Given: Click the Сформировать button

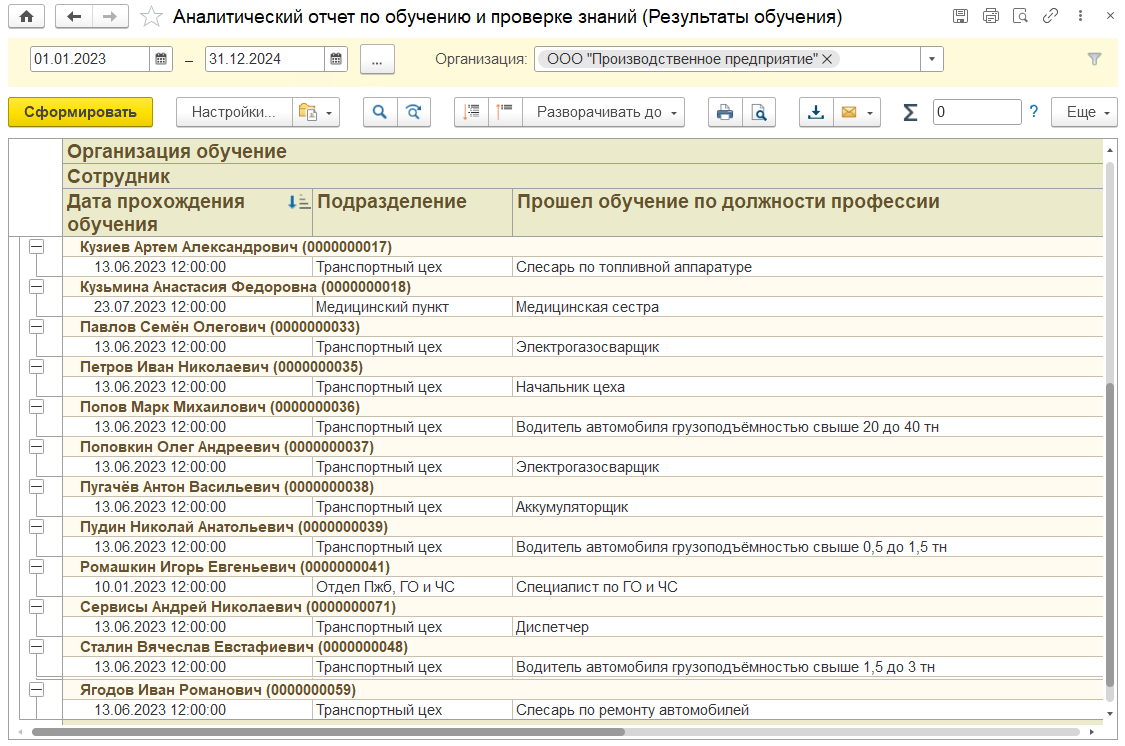Looking at the screenshot, I should (x=80, y=113).
